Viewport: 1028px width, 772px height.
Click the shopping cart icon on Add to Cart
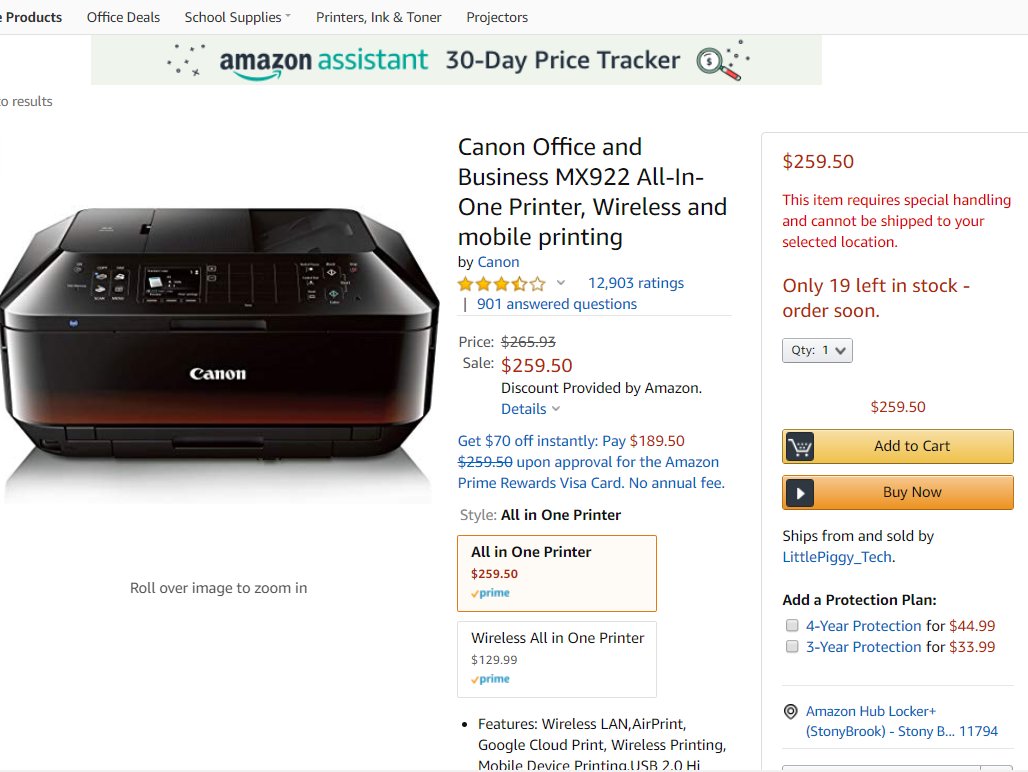799,447
